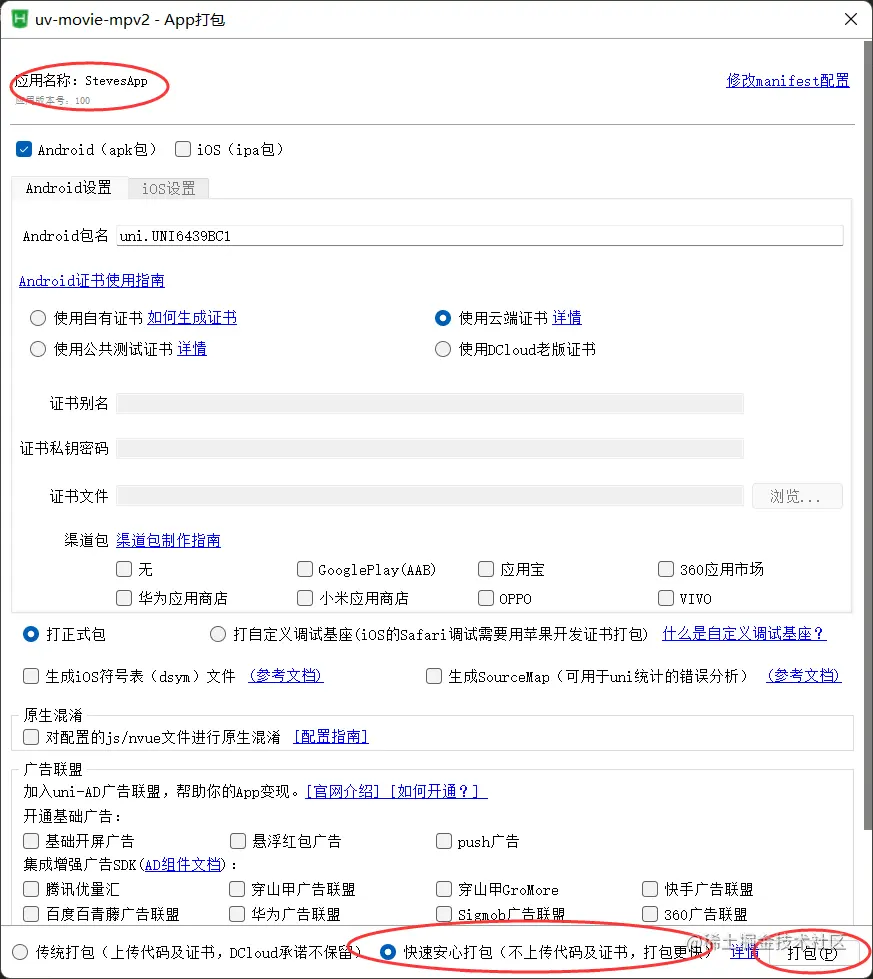This screenshot has width=873, height=979.
Task: Open the [如何开通?] link
Action: click(435, 792)
